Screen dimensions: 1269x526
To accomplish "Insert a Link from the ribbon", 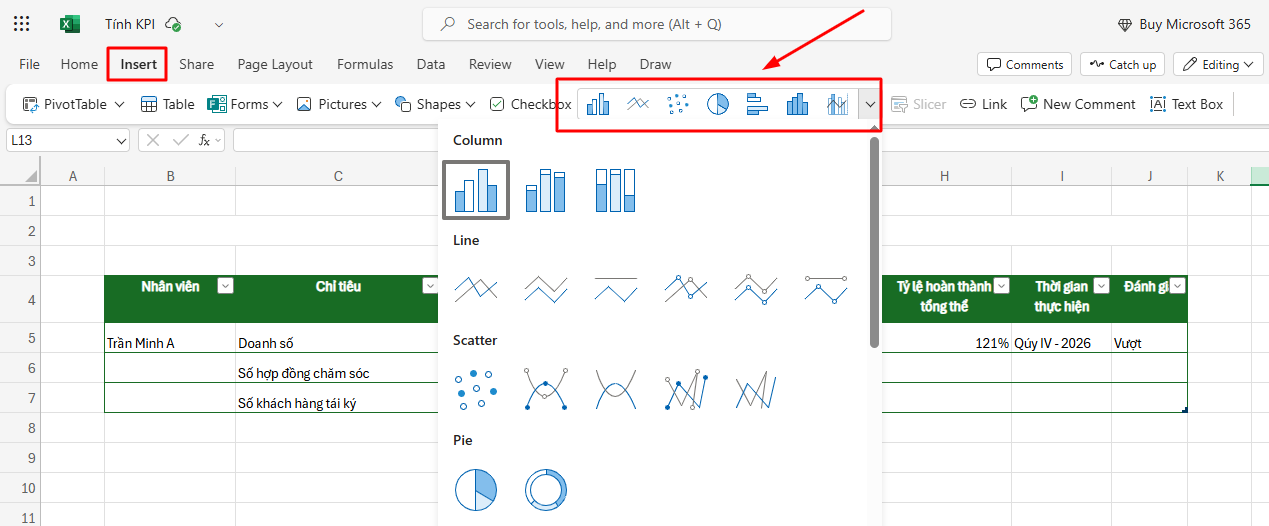I will (x=983, y=104).
